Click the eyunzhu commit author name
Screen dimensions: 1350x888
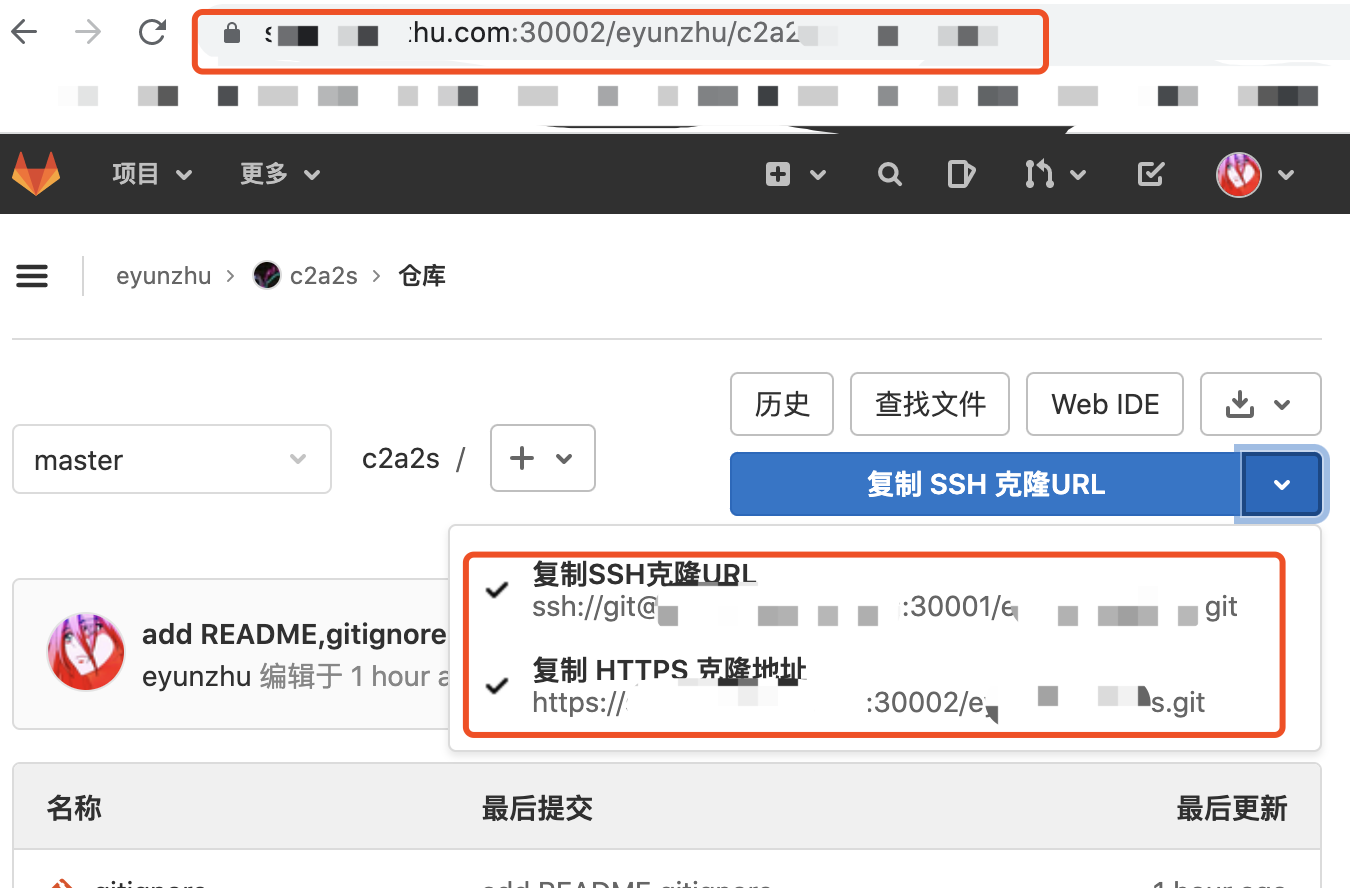[x=197, y=676]
